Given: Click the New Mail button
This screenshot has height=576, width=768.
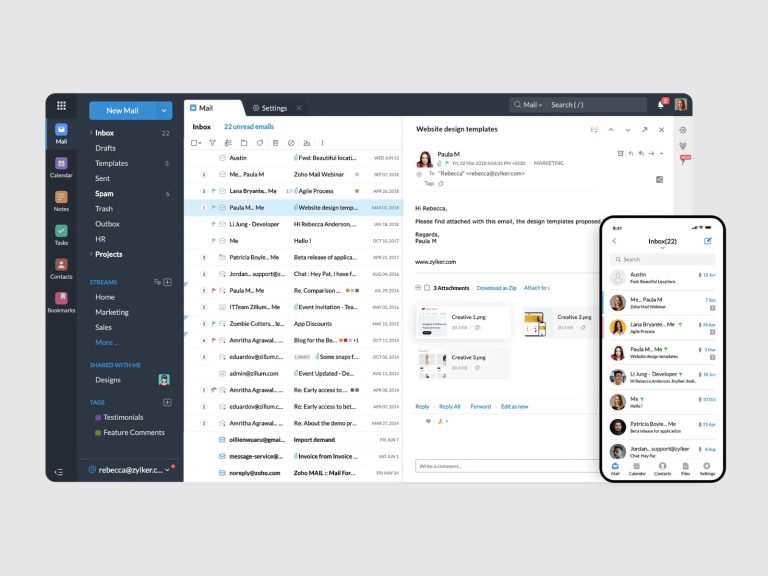Looking at the screenshot, I should coord(122,111).
